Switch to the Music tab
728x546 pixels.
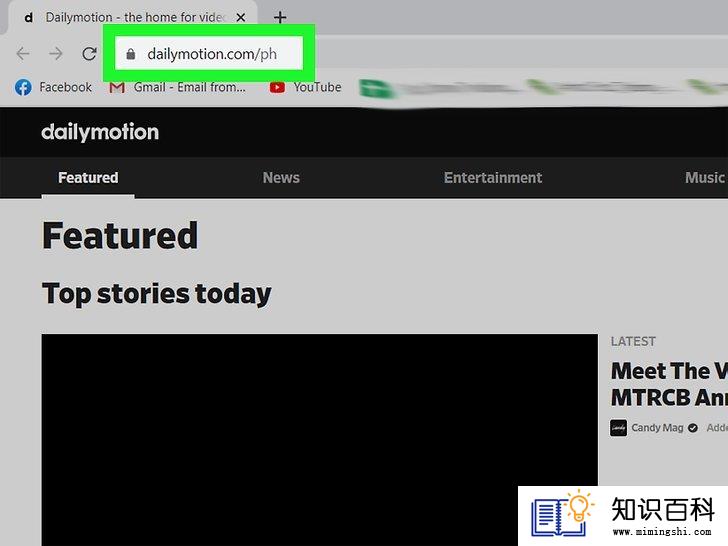point(705,178)
